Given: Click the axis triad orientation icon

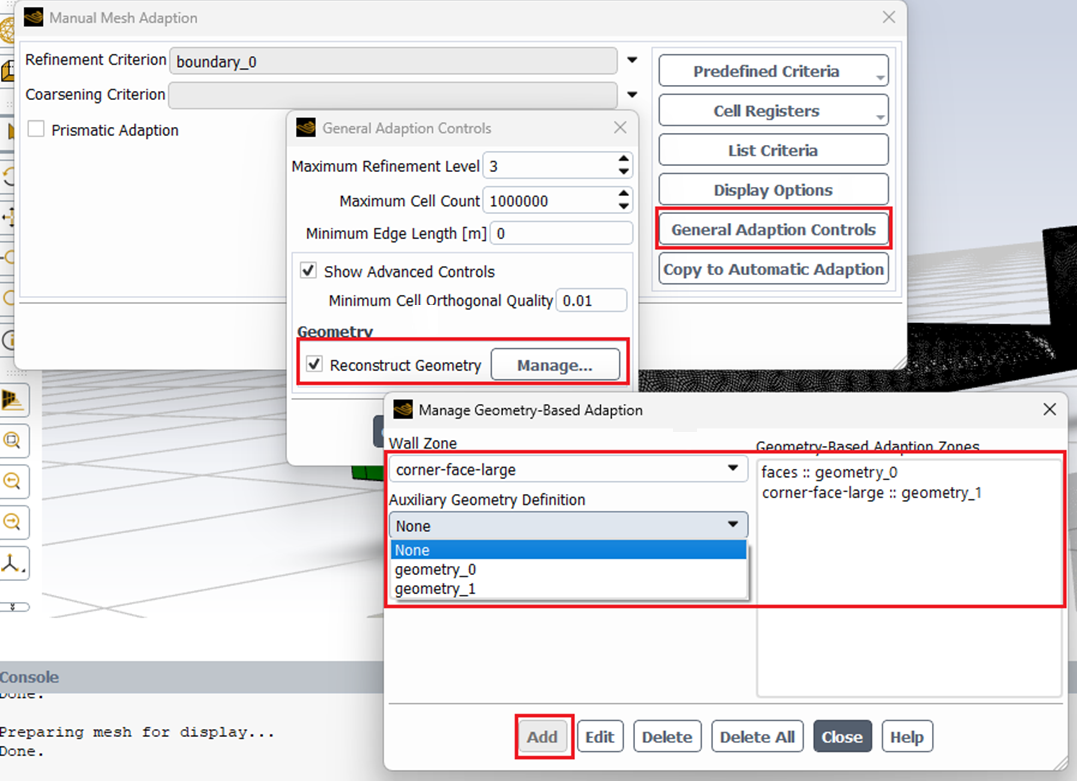Looking at the screenshot, I should 13,563.
